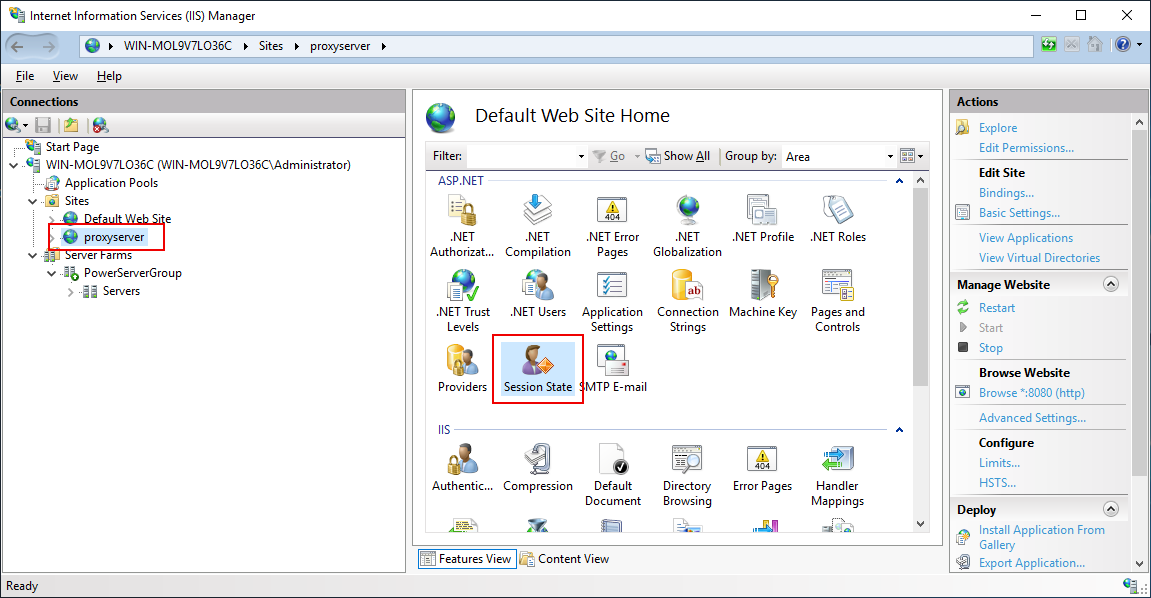Collapse the WIN-MOL9V7LO36C server node
1151x598 pixels.
point(14,165)
